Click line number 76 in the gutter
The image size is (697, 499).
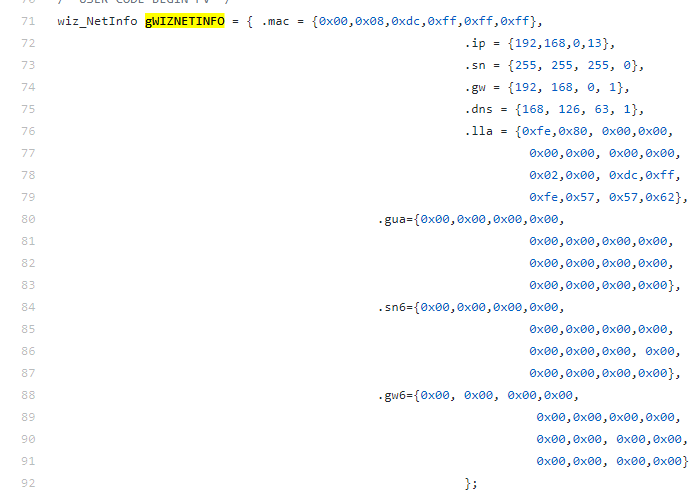pyautogui.click(x=28, y=131)
